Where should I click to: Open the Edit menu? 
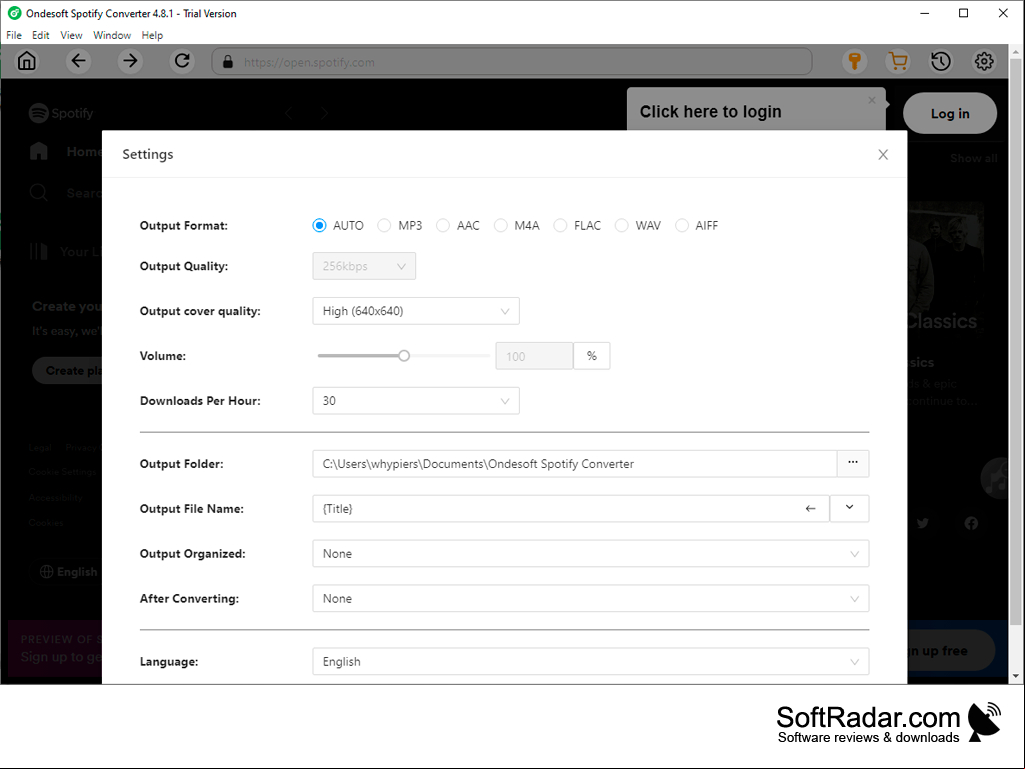(x=41, y=35)
